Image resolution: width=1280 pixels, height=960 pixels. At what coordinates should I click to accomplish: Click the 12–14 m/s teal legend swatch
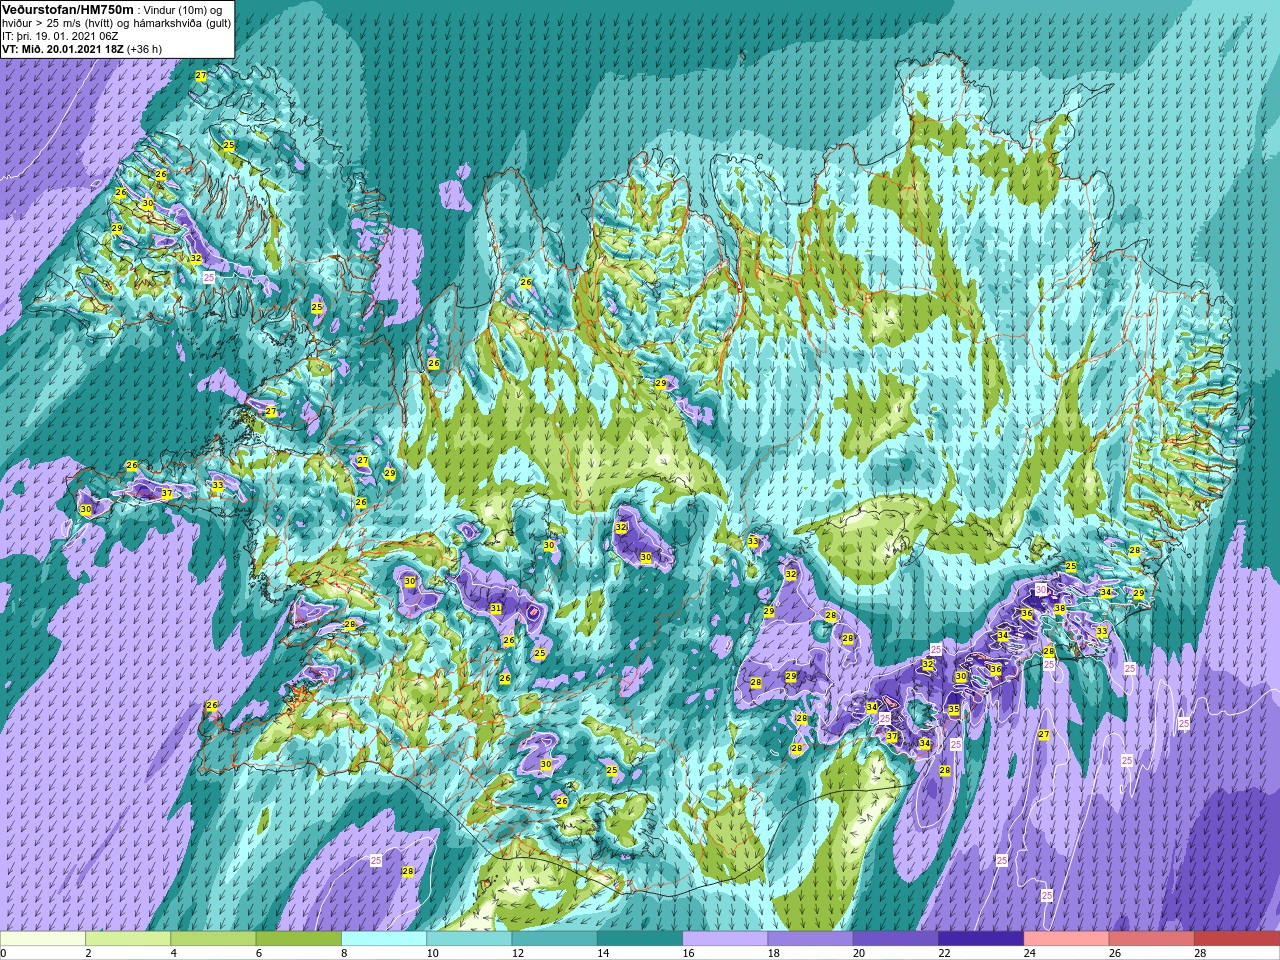pyautogui.click(x=554, y=939)
